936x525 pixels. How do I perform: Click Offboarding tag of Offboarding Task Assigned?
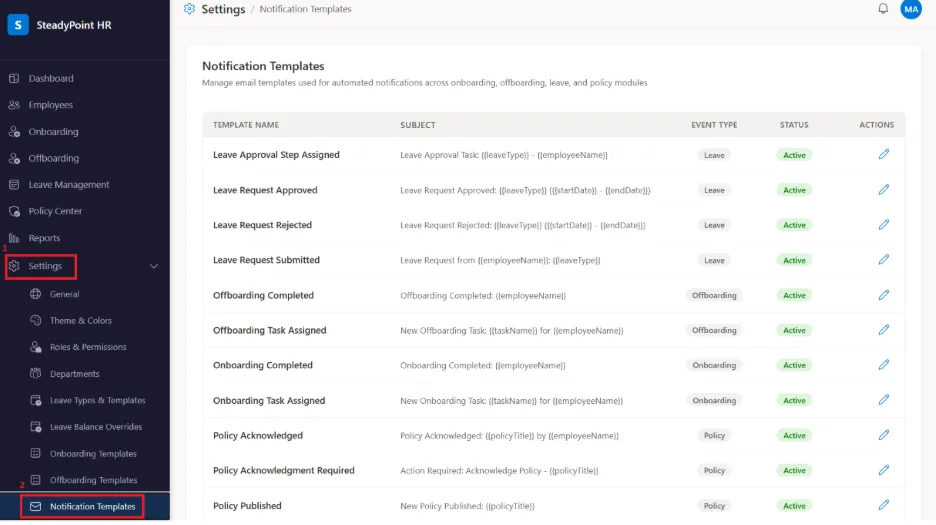(x=714, y=330)
